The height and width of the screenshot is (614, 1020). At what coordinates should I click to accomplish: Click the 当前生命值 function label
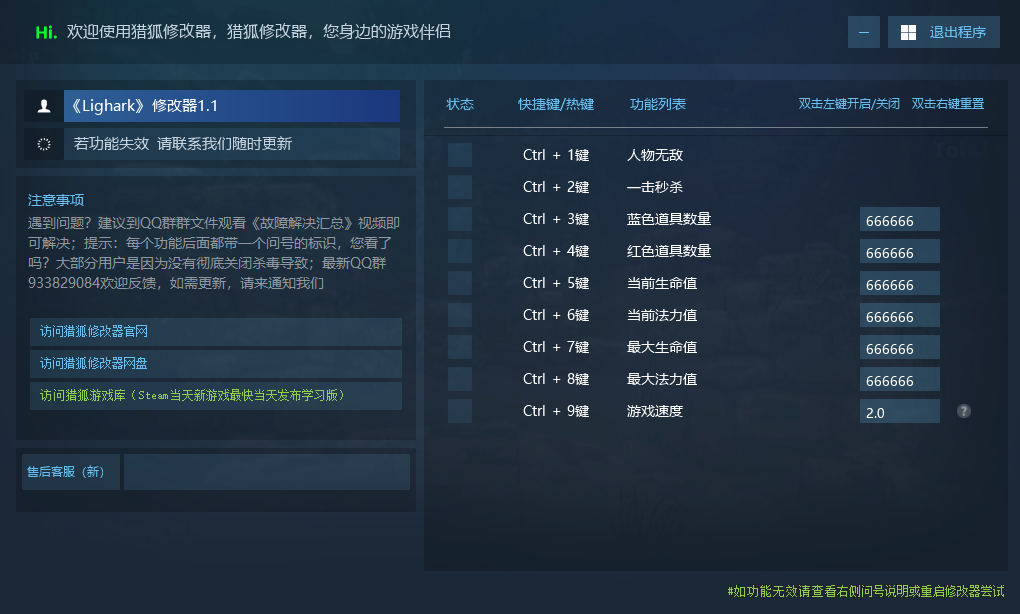click(x=662, y=283)
